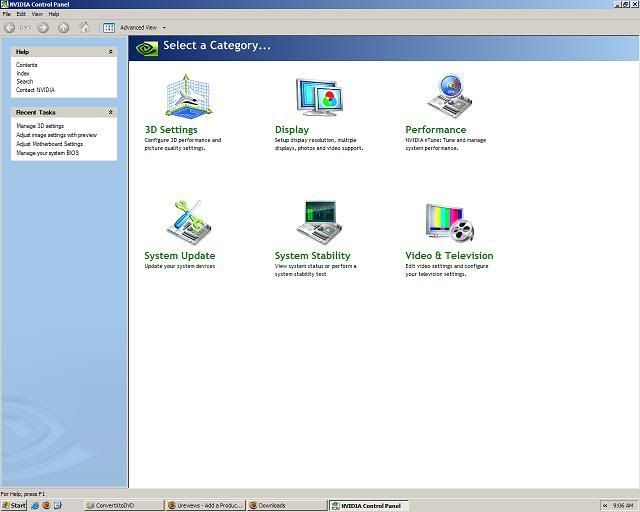Image resolution: width=640 pixels, height=512 pixels.
Task: Click the Forward arrow toolbar button
Action: point(43,28)
